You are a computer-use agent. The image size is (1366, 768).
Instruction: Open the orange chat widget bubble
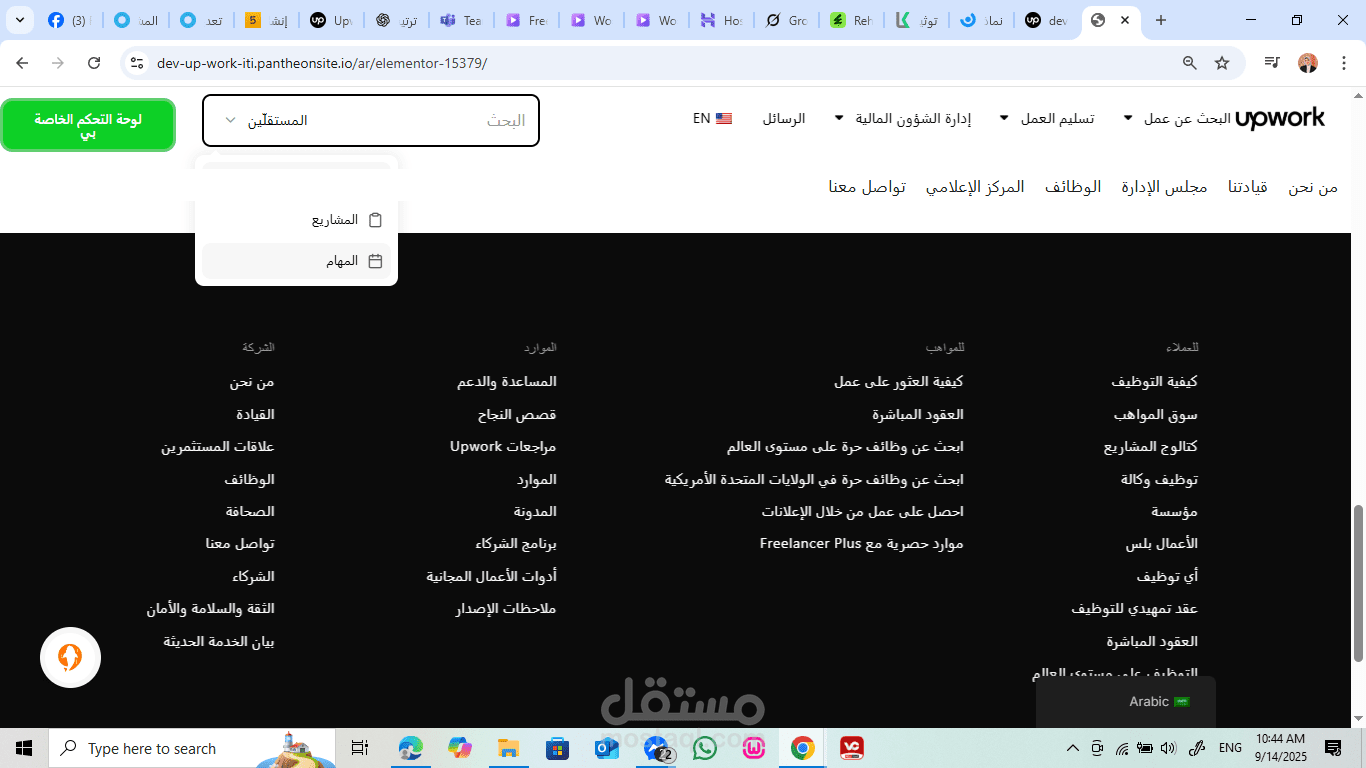[x=70, y=657]
